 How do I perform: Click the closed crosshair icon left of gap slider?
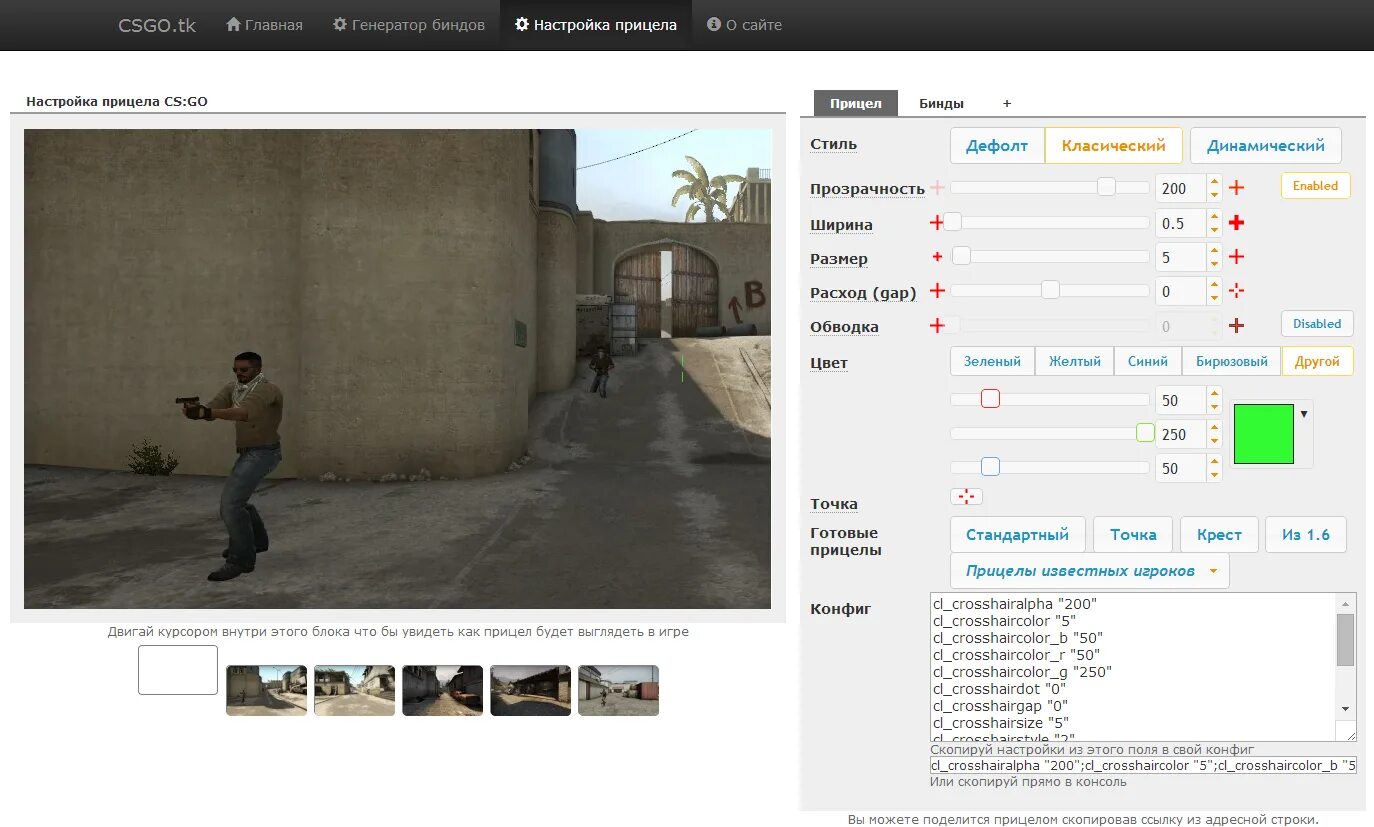937,291
